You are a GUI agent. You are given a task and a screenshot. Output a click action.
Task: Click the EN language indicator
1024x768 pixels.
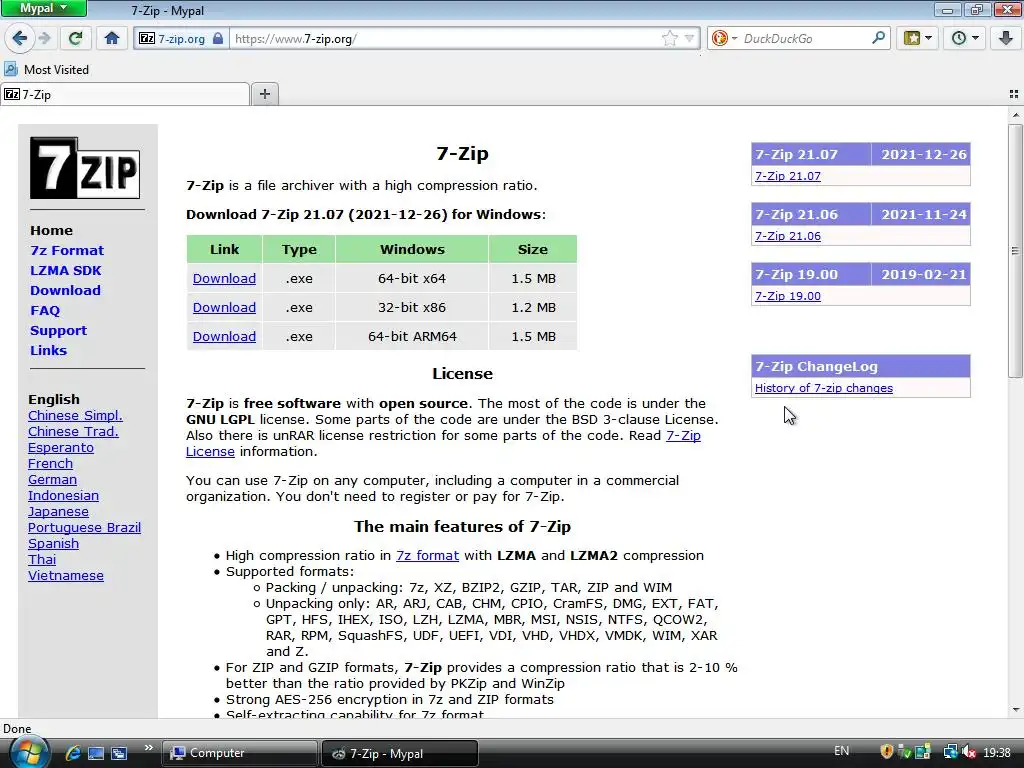(841, 751)
